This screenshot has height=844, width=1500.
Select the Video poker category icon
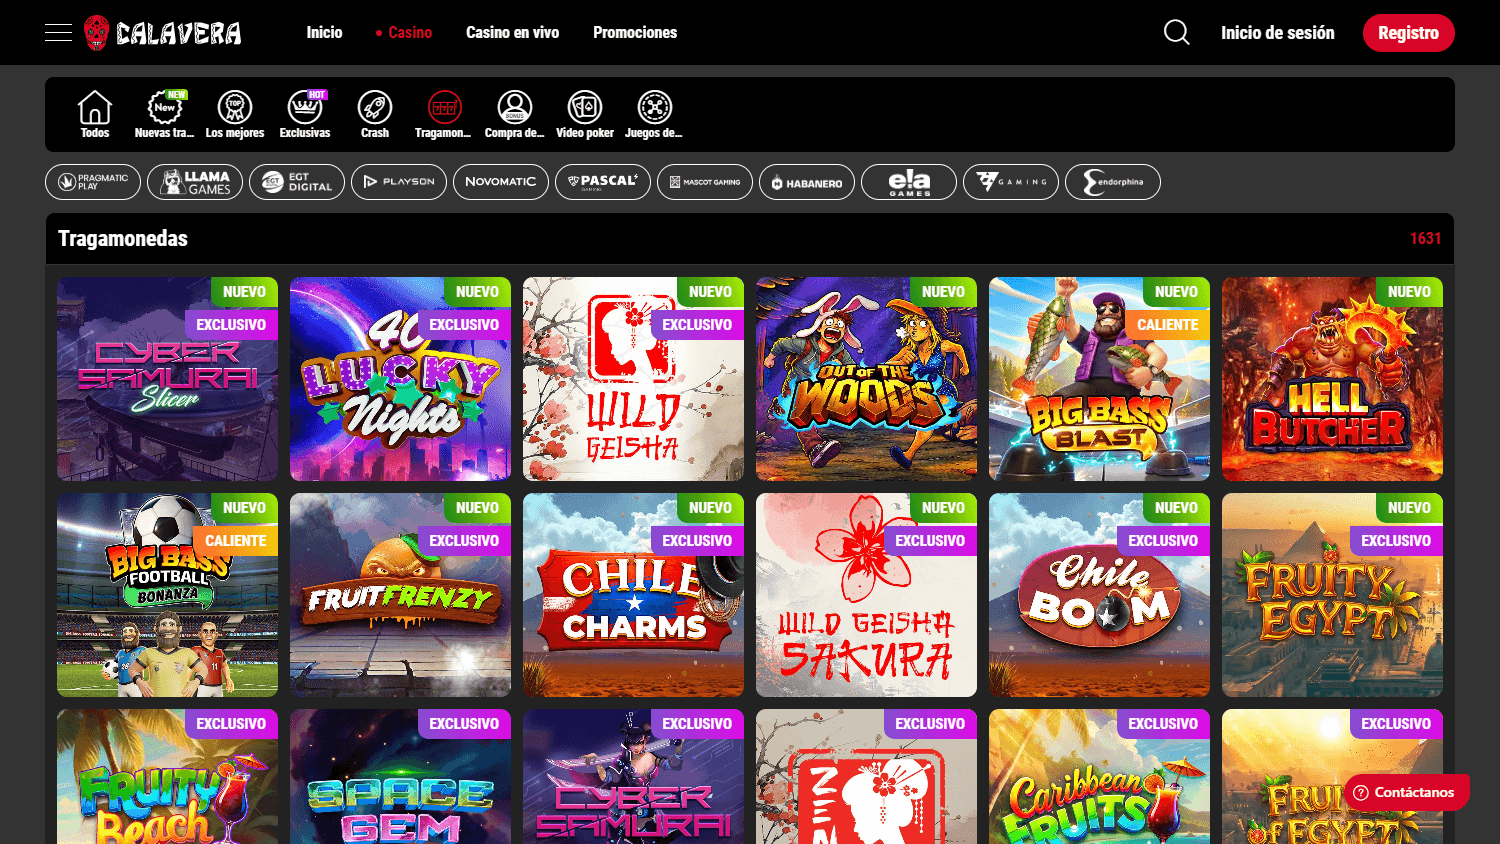(x=585, y=114)
